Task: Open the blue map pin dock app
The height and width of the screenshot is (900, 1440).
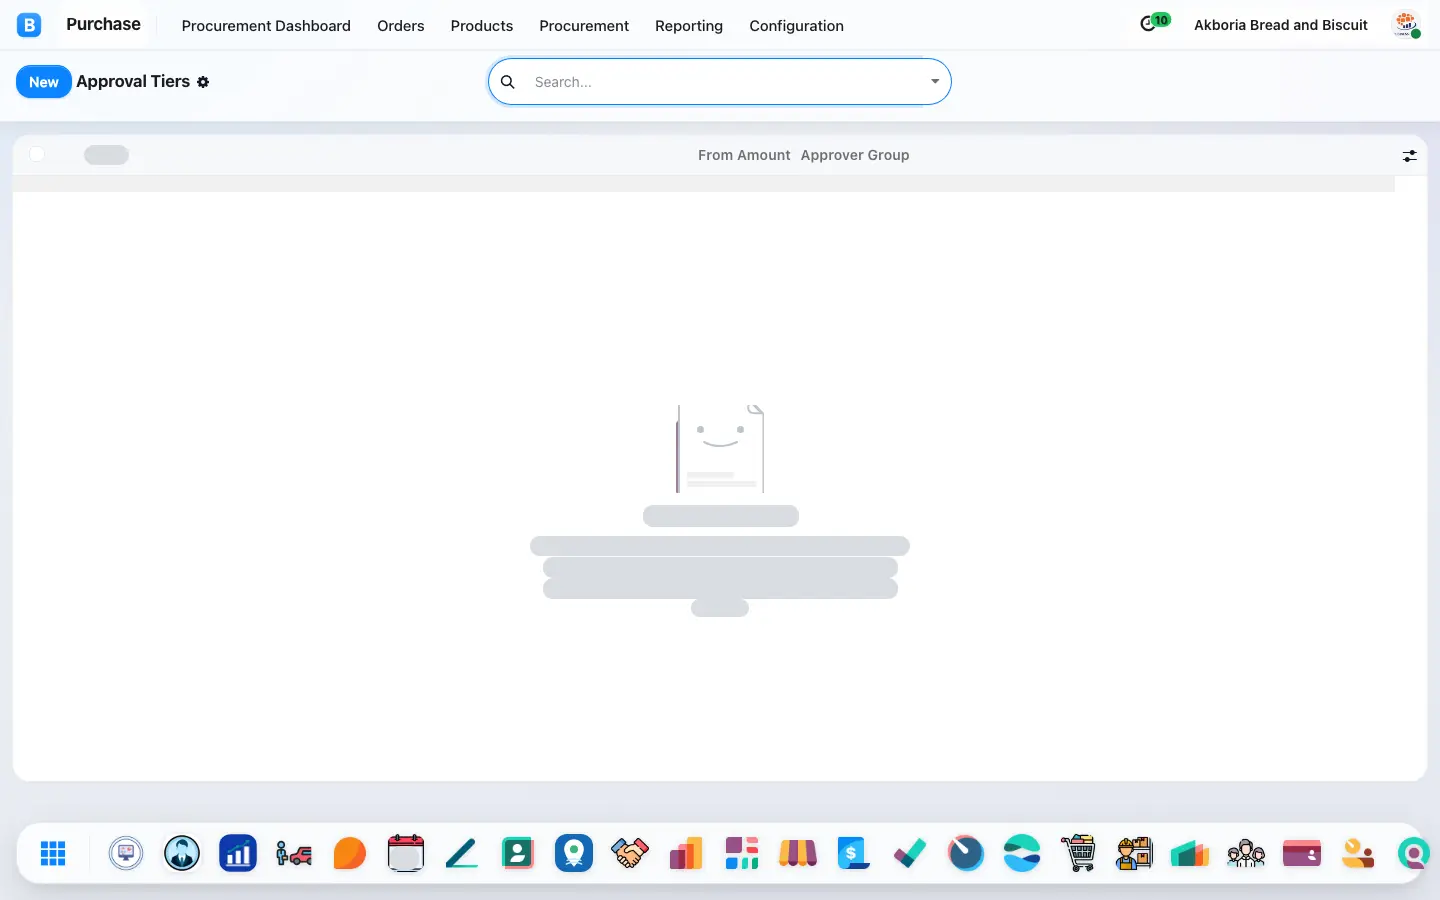Action: pos(574,853)
